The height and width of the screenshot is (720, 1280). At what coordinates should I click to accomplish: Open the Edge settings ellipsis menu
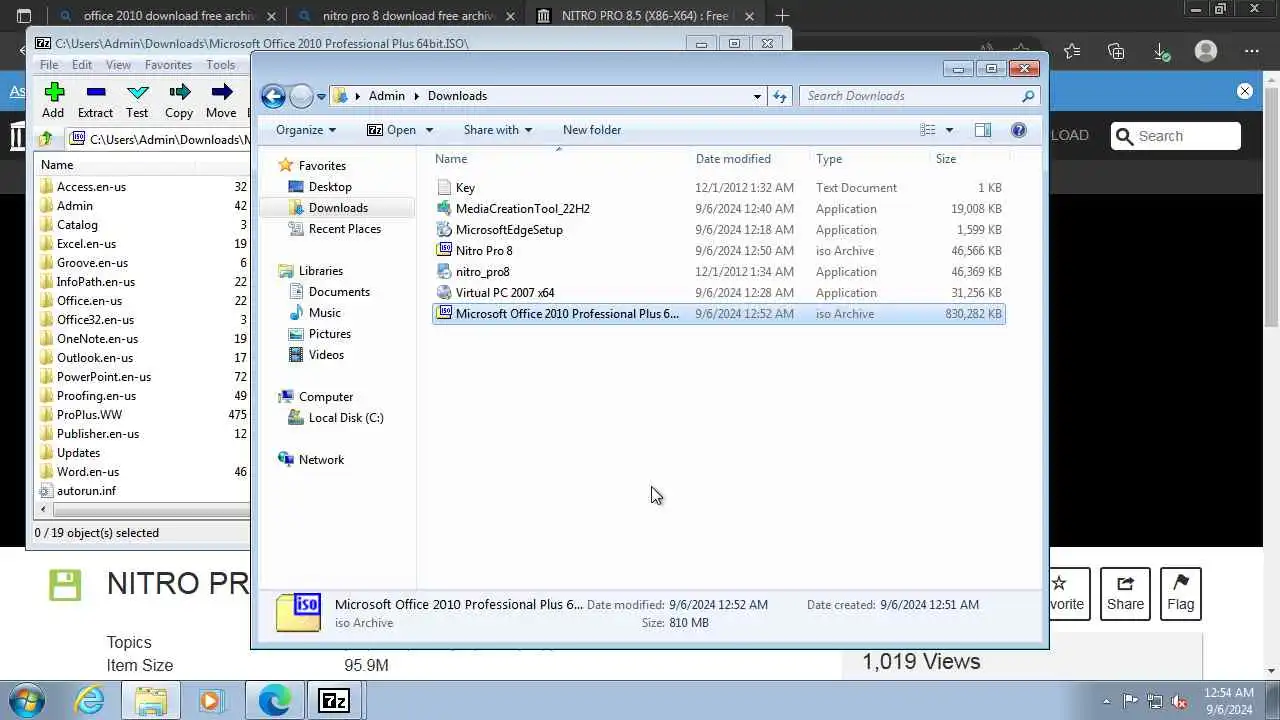pos(1251,51)
